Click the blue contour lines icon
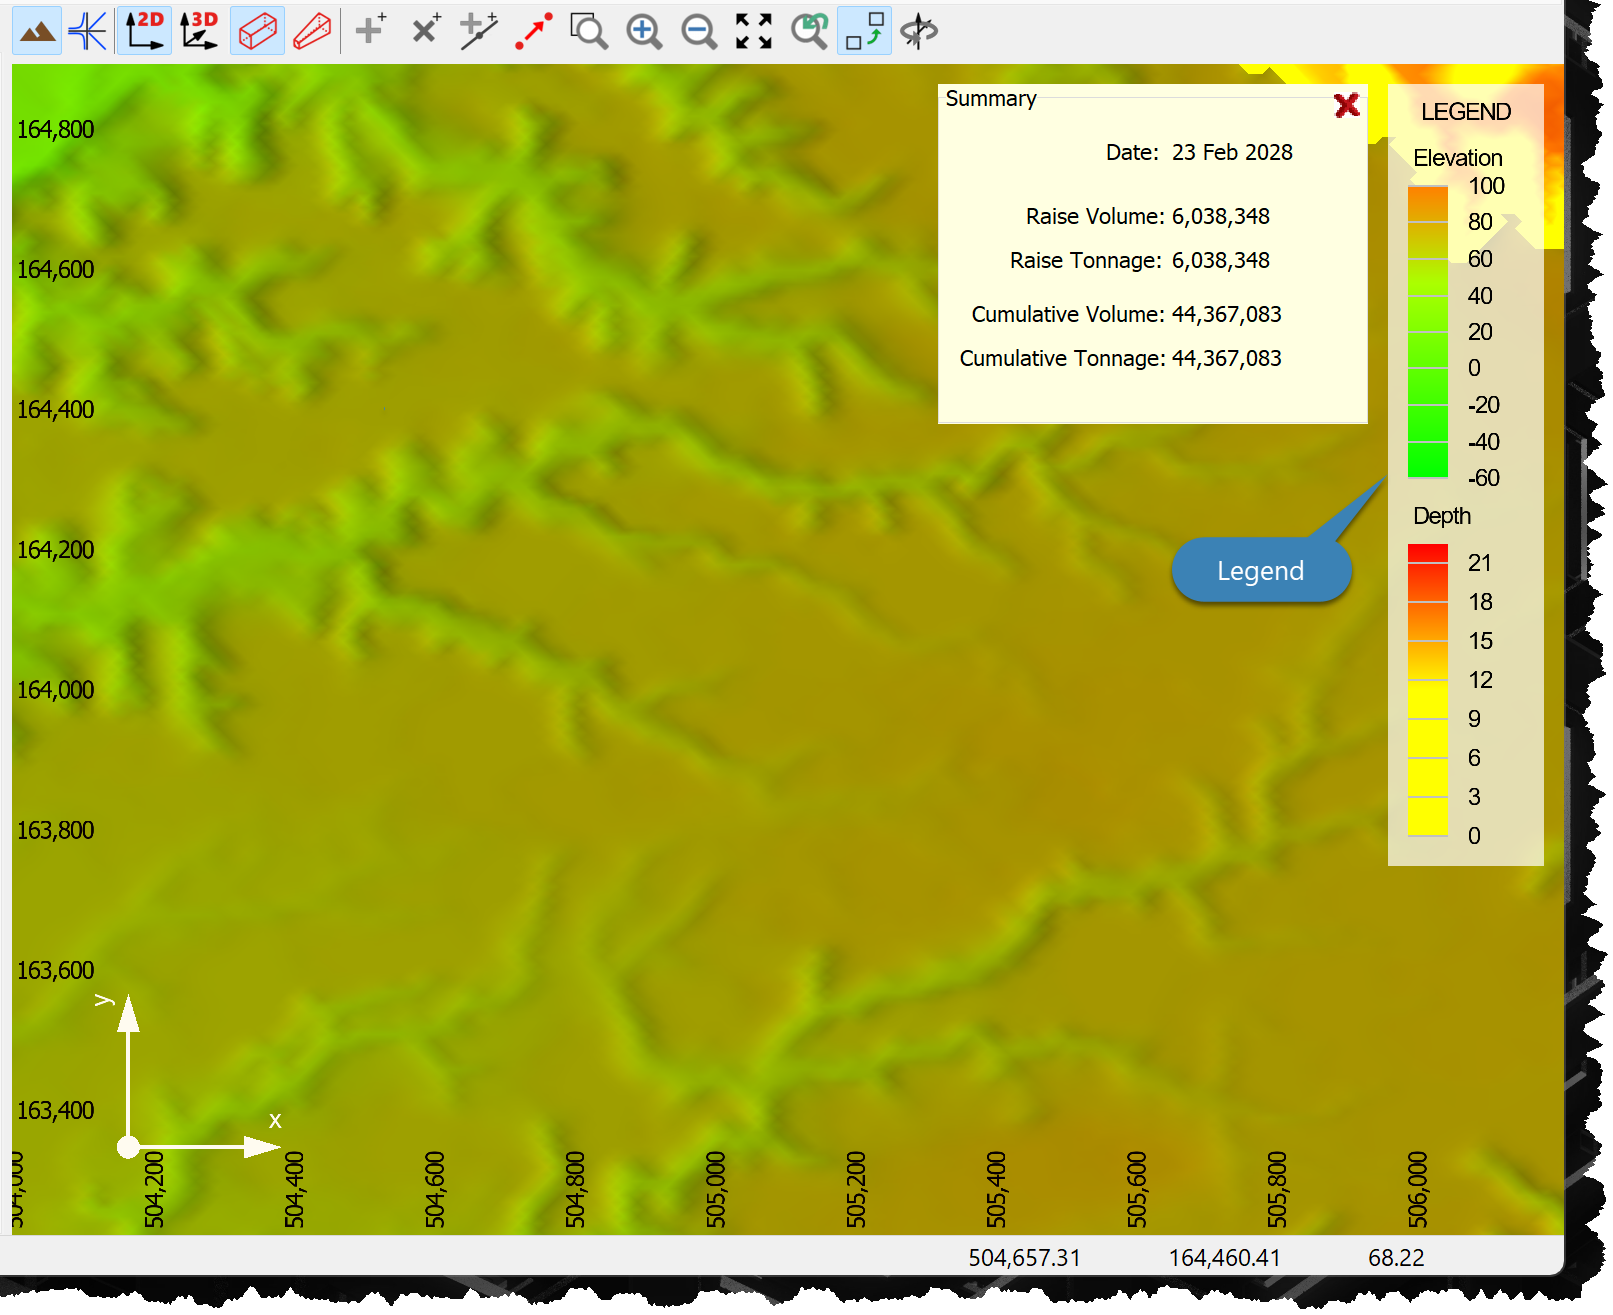1613x1315 pixels. pos(88,31)
